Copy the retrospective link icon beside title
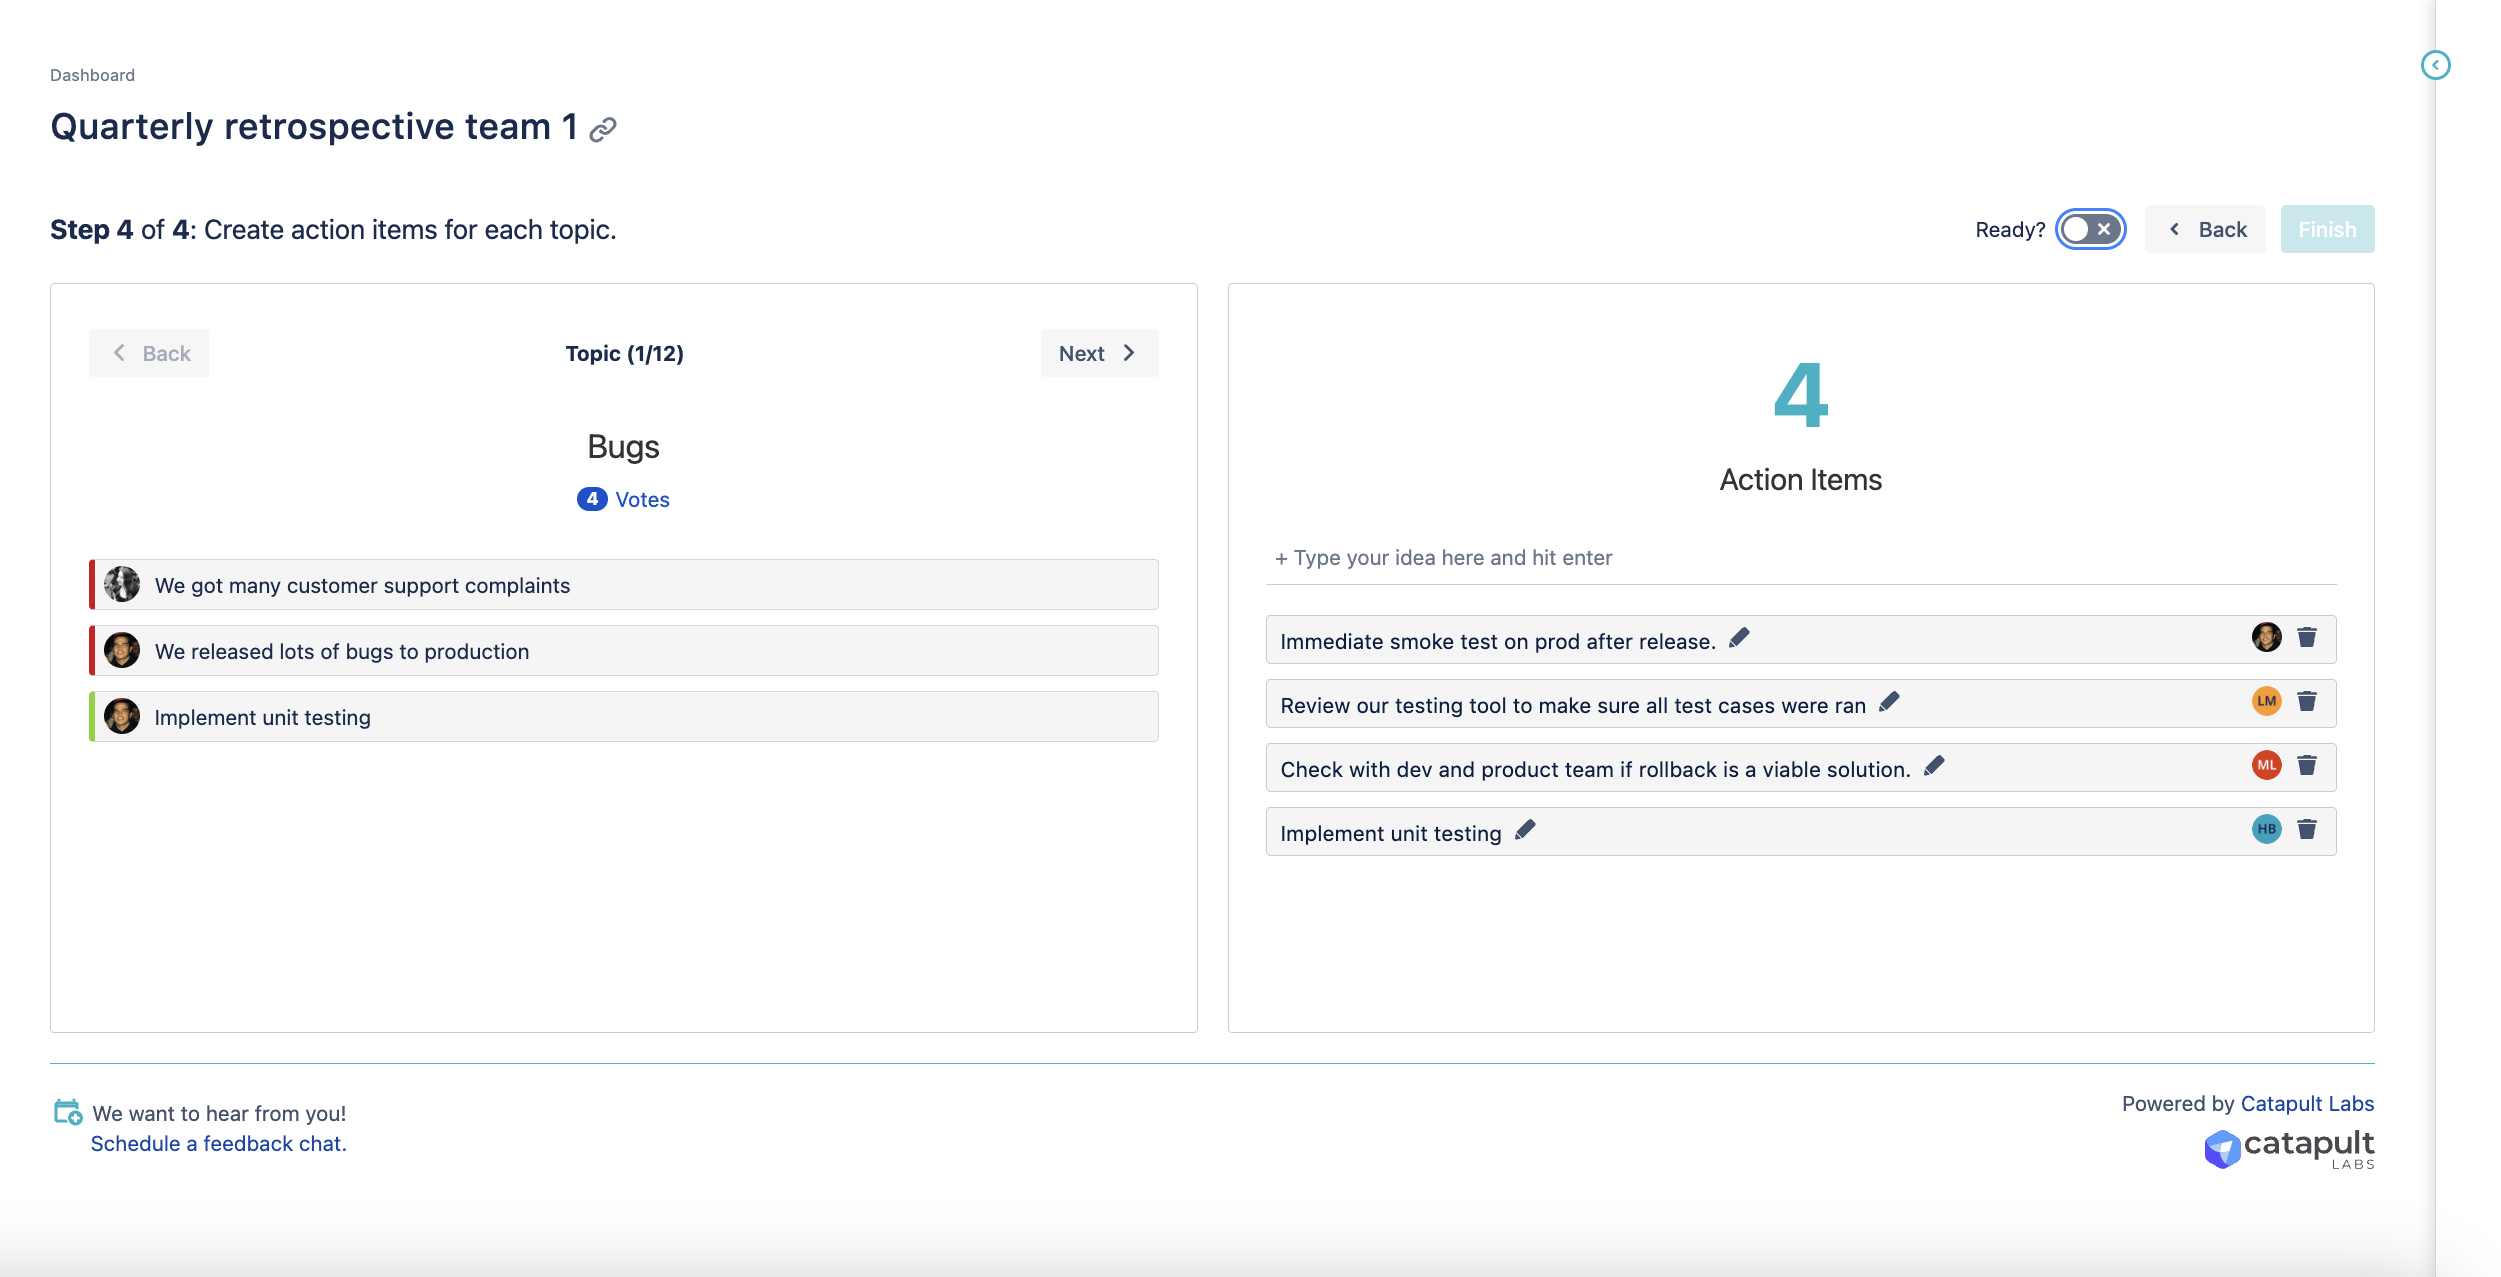2501x1277 pixels. pyautogui.click(x=603, y=130)
